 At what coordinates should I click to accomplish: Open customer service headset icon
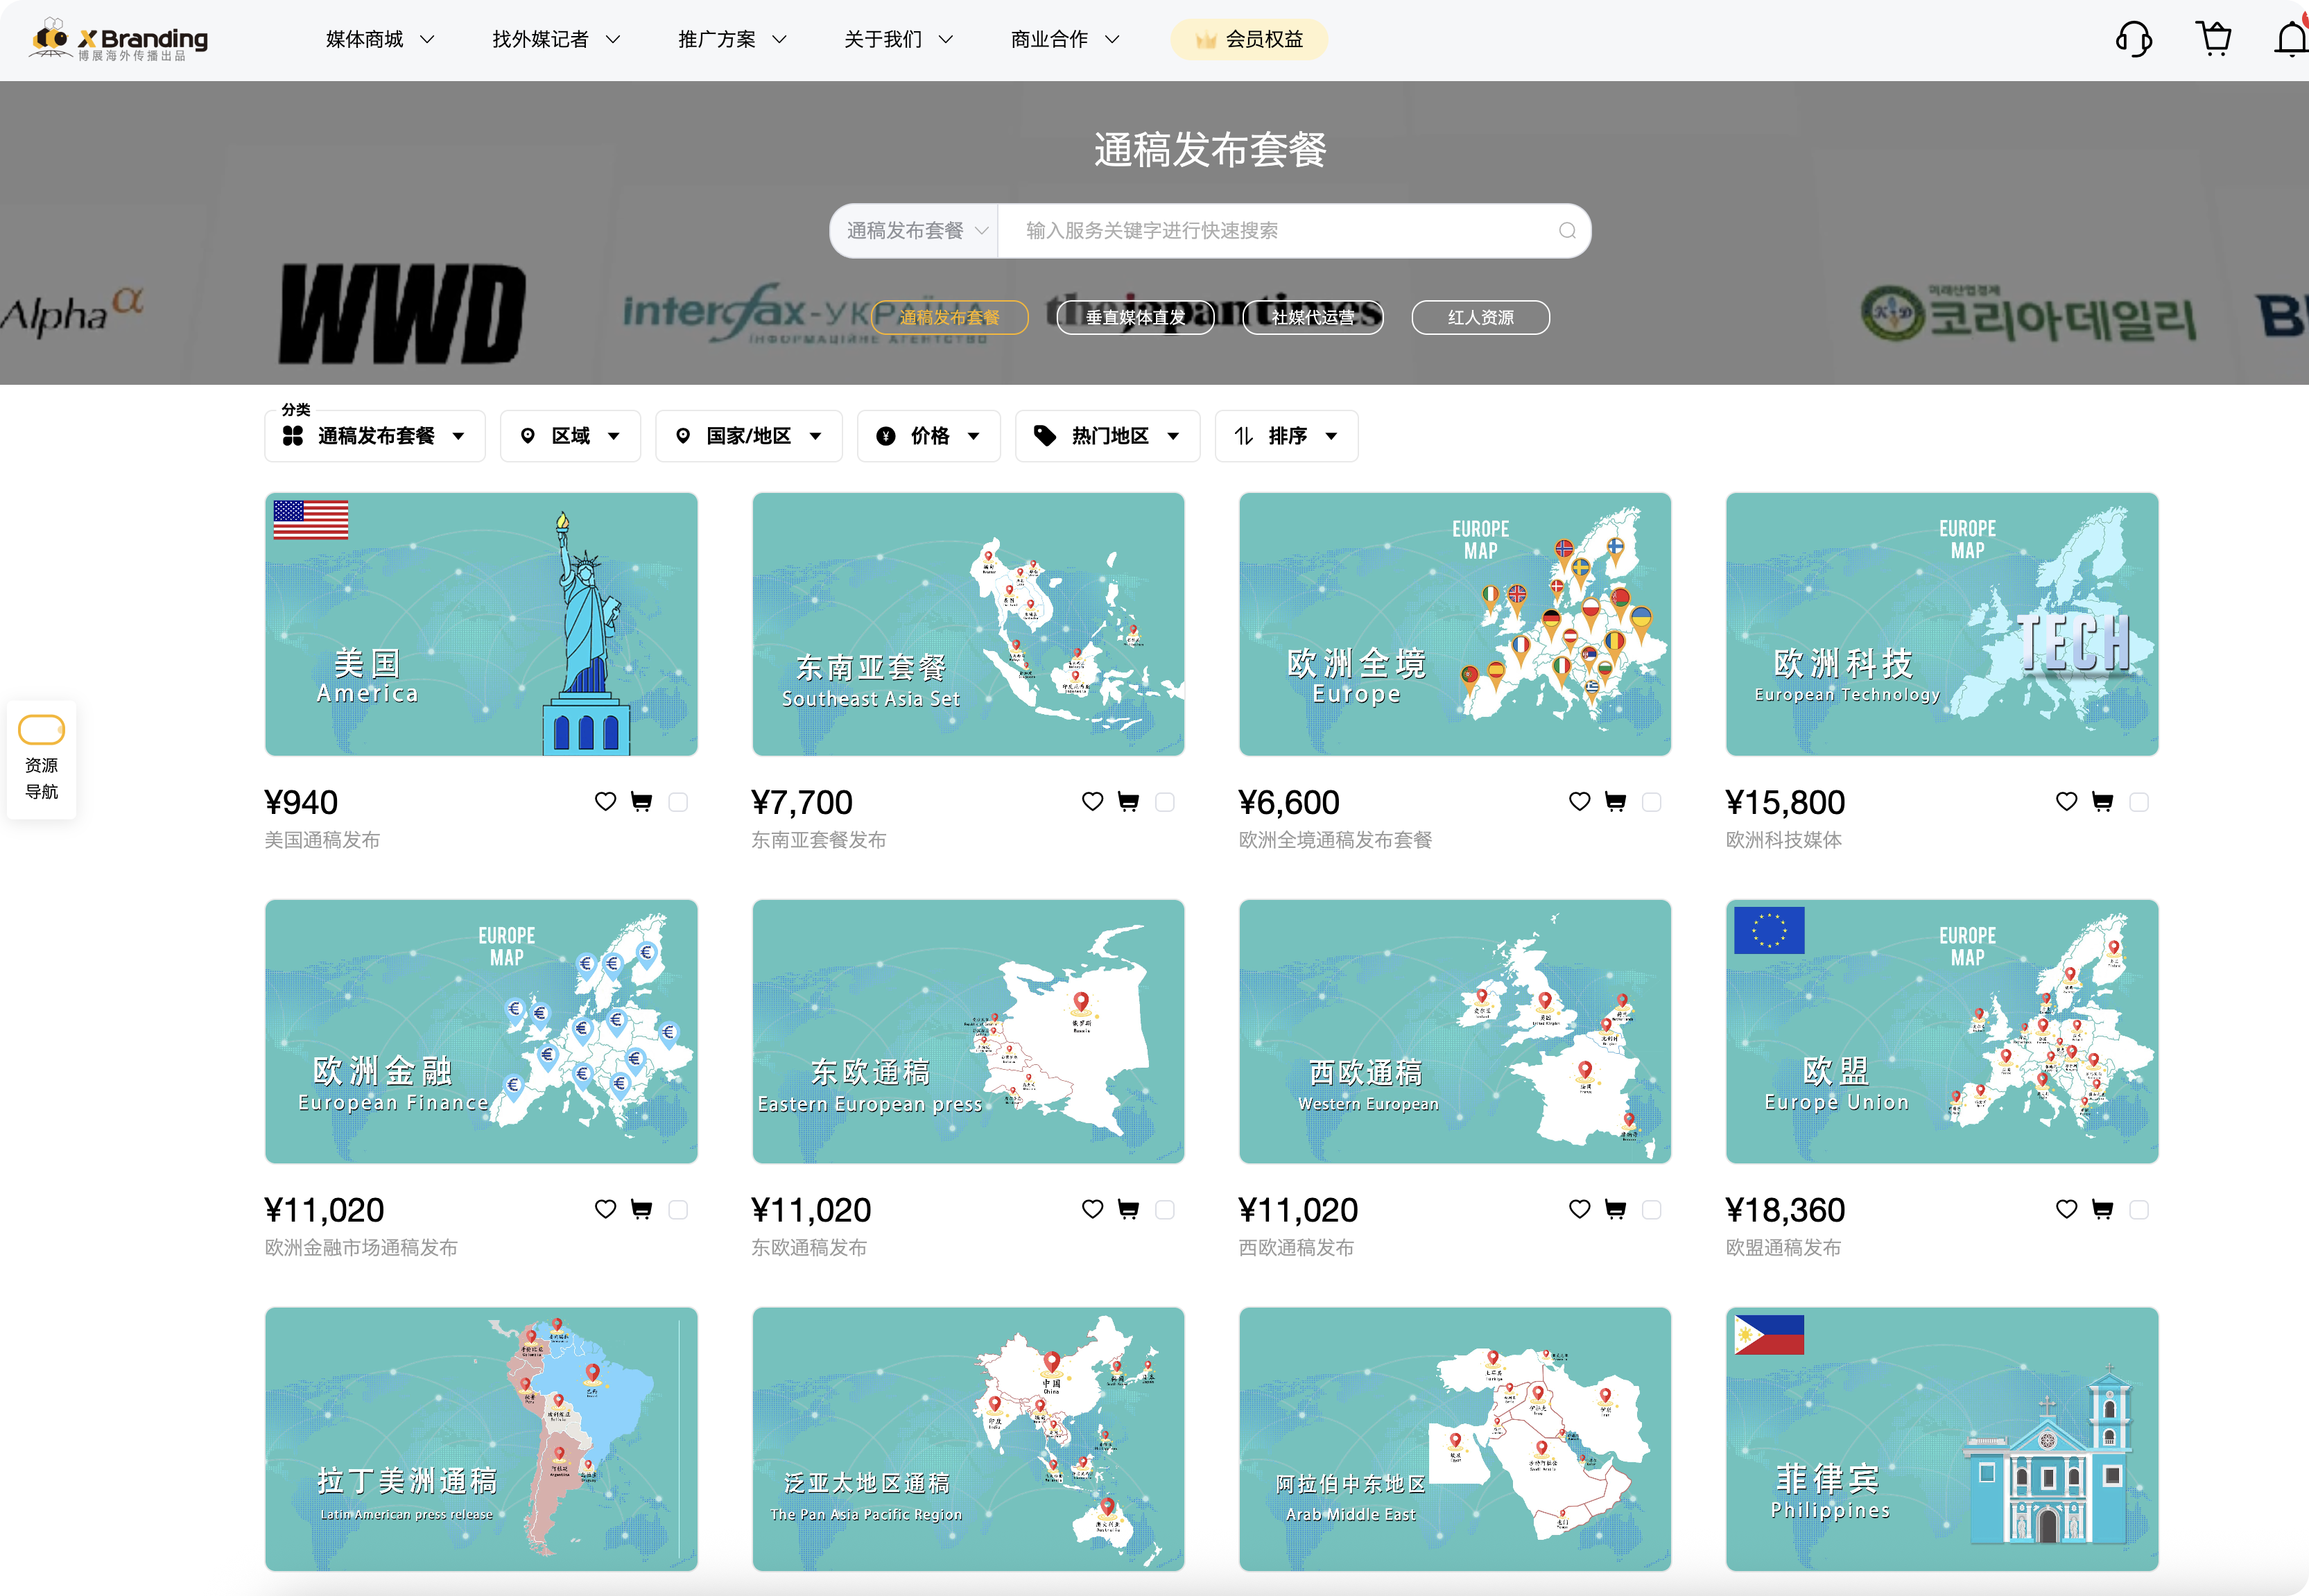pos(2133,40)
